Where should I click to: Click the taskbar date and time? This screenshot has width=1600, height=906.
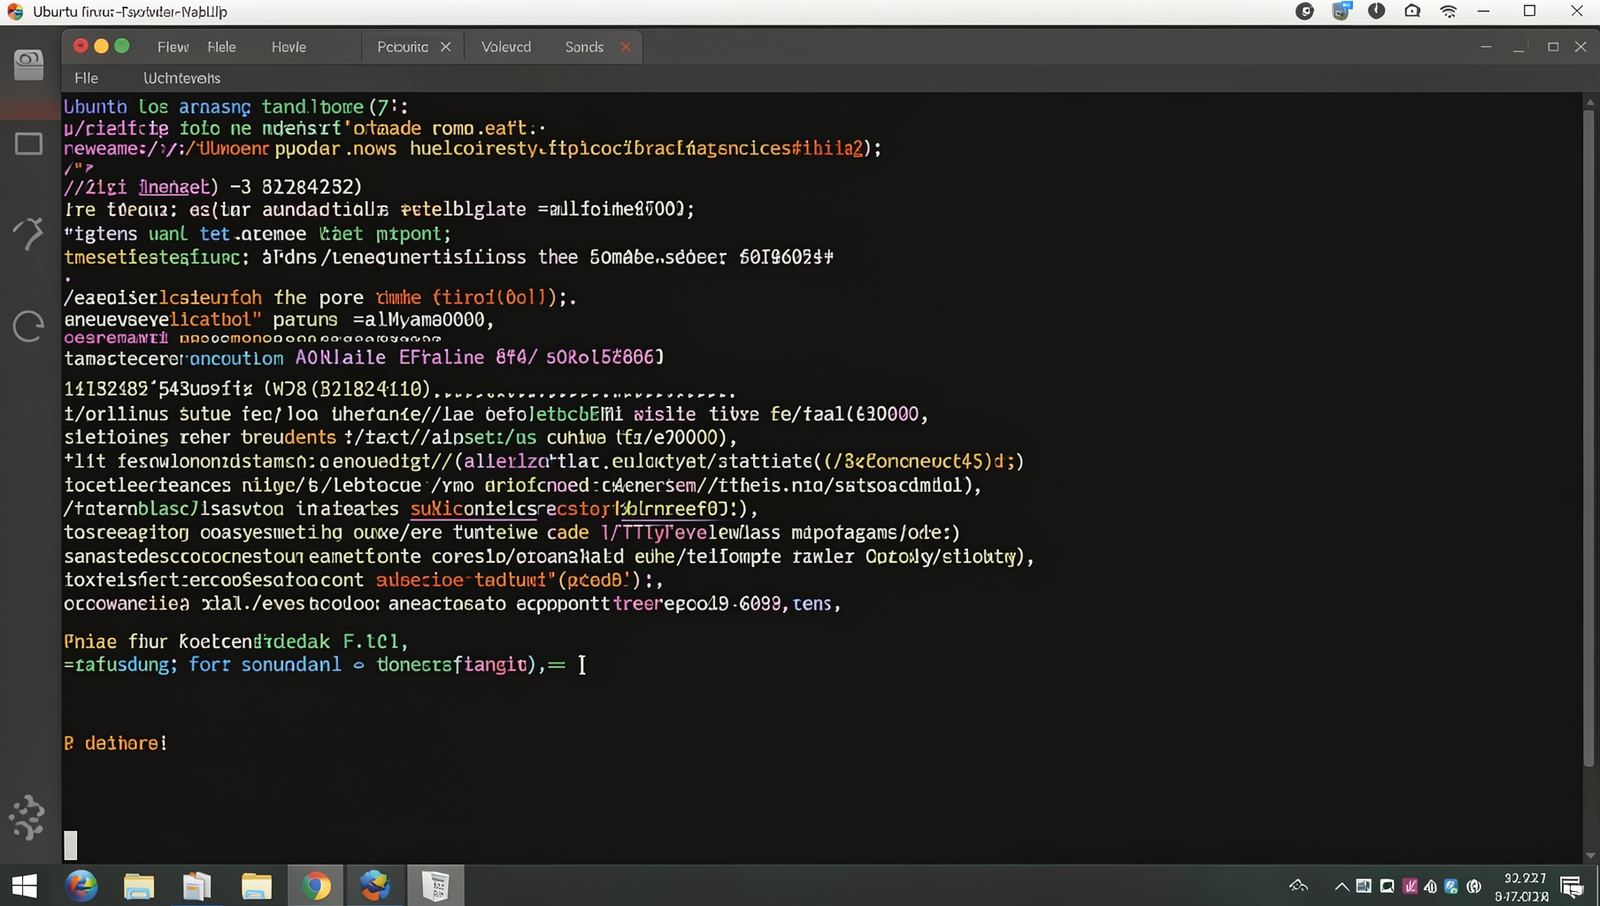coord(1524,886)
